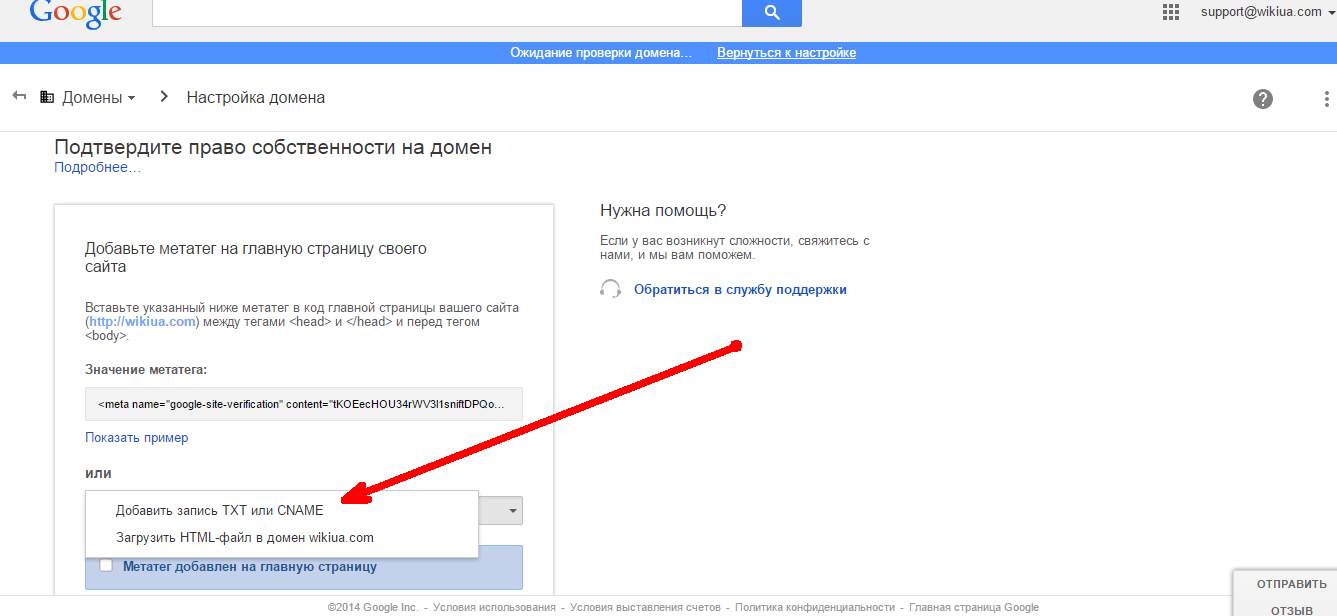Click the Google search input field
The width and height of the screenshot is (1337, 616).
(x=446, y=13)
